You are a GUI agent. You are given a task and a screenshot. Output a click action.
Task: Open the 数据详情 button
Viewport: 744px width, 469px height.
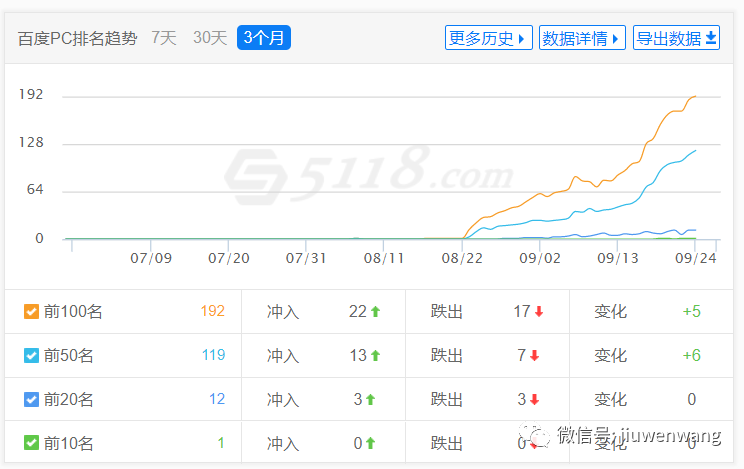click(582, 38)
